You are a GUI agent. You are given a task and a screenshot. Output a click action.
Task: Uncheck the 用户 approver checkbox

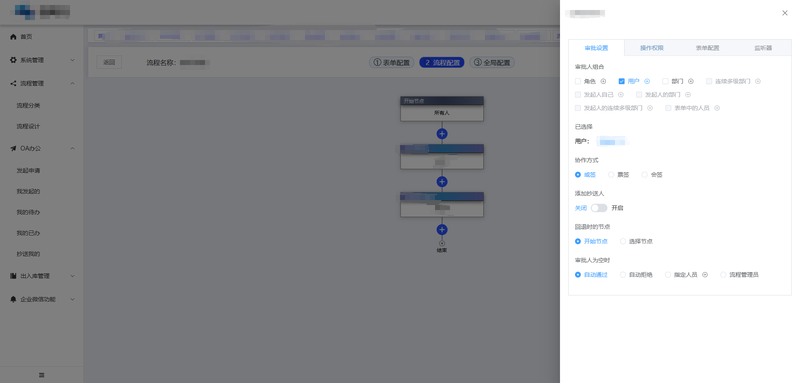tap(621, 81)
